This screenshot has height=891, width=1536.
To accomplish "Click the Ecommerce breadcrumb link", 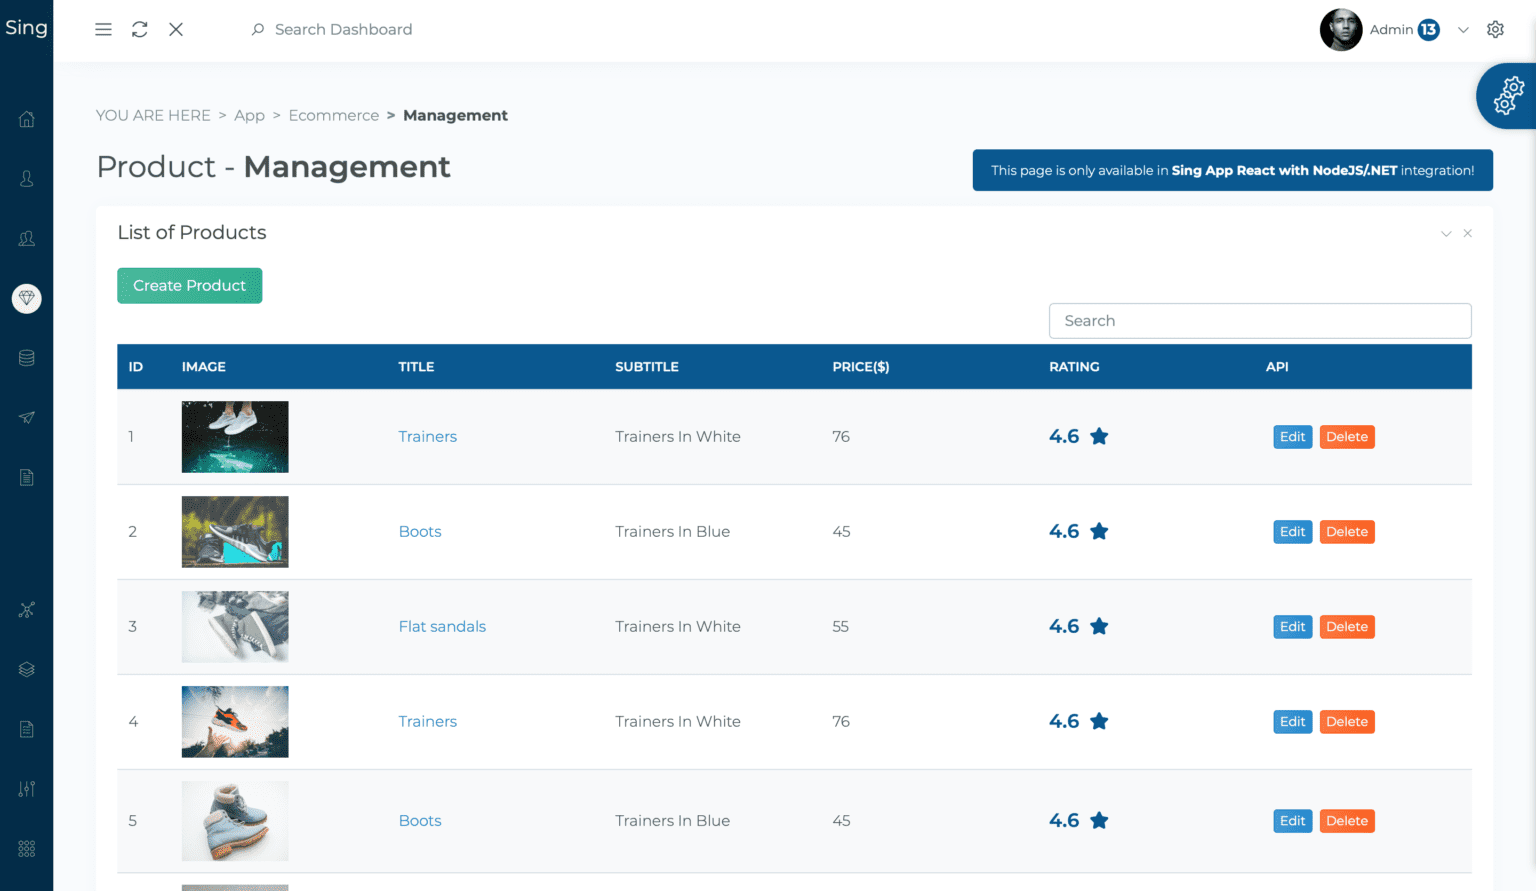I will tap(333, 115).
